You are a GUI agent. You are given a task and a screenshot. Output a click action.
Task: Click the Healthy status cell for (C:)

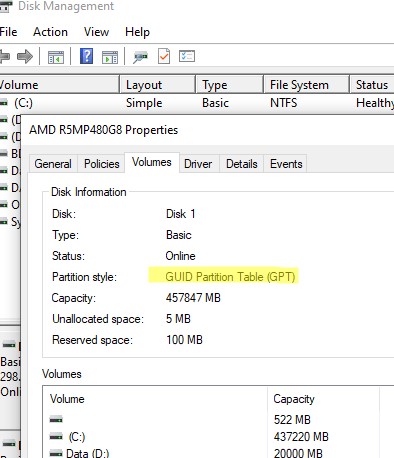pos(375,103)
